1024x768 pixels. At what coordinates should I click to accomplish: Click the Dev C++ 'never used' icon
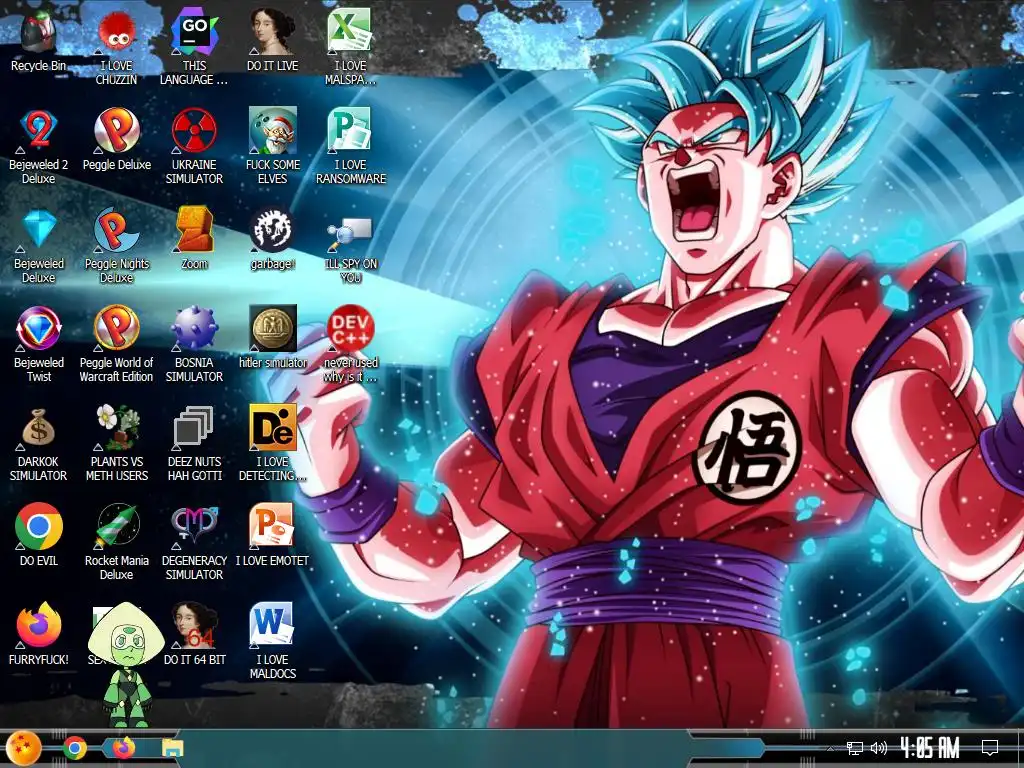350,328
